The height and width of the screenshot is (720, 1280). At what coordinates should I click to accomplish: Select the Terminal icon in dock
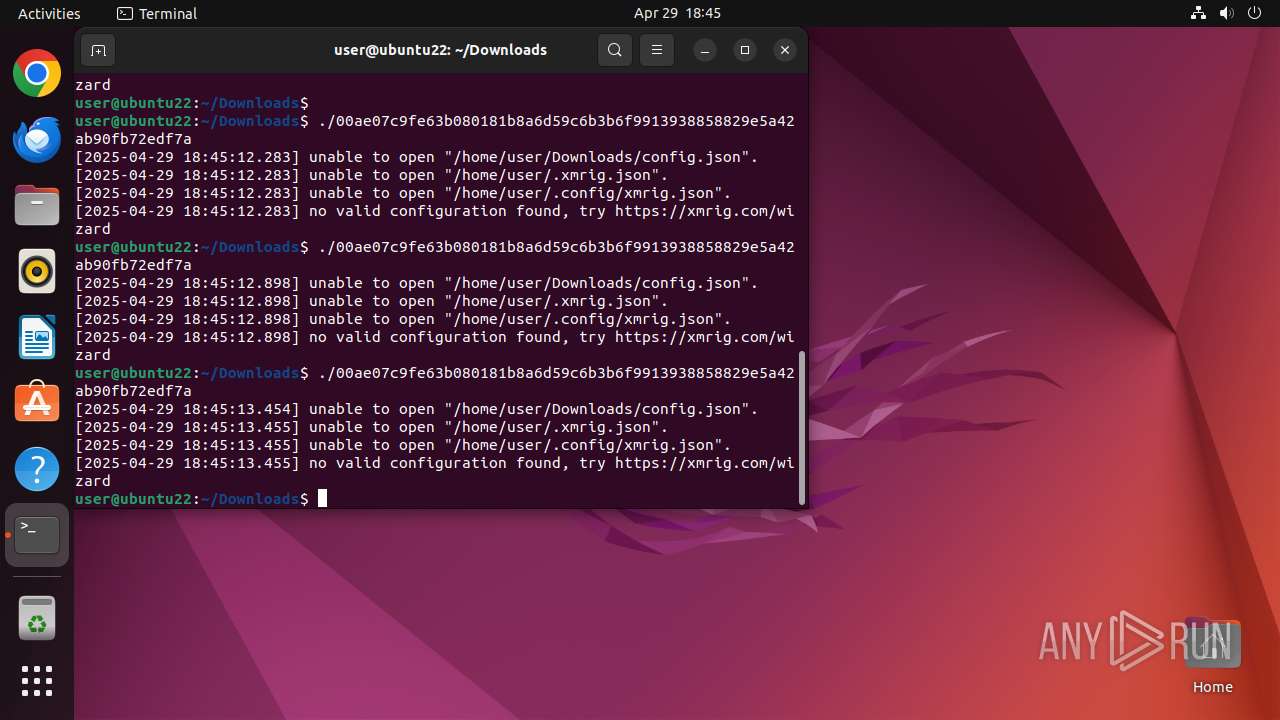[x=37, y=535]
